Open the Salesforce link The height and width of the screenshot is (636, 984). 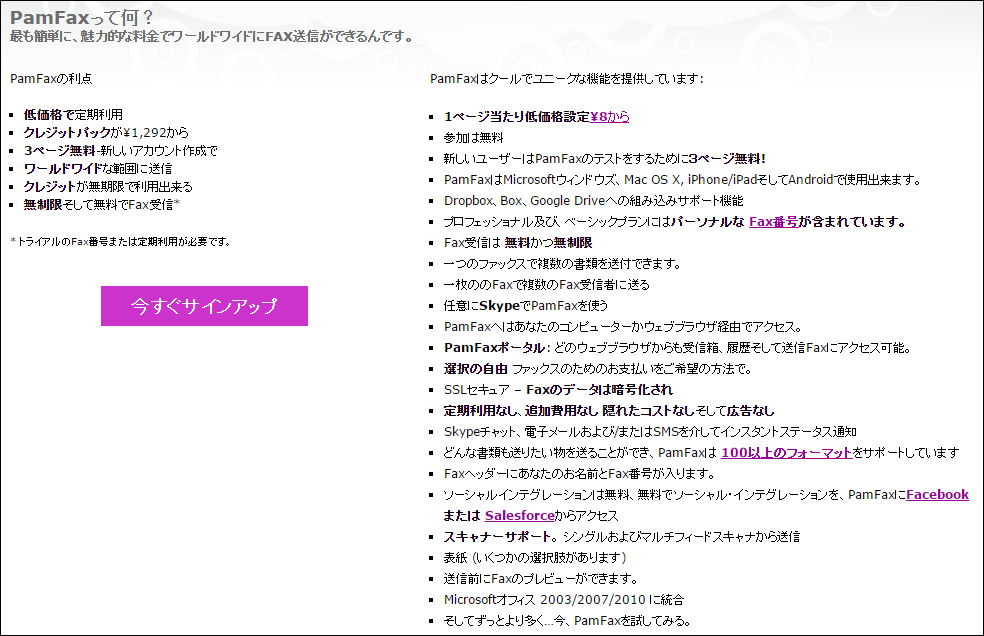click(520, 515)
